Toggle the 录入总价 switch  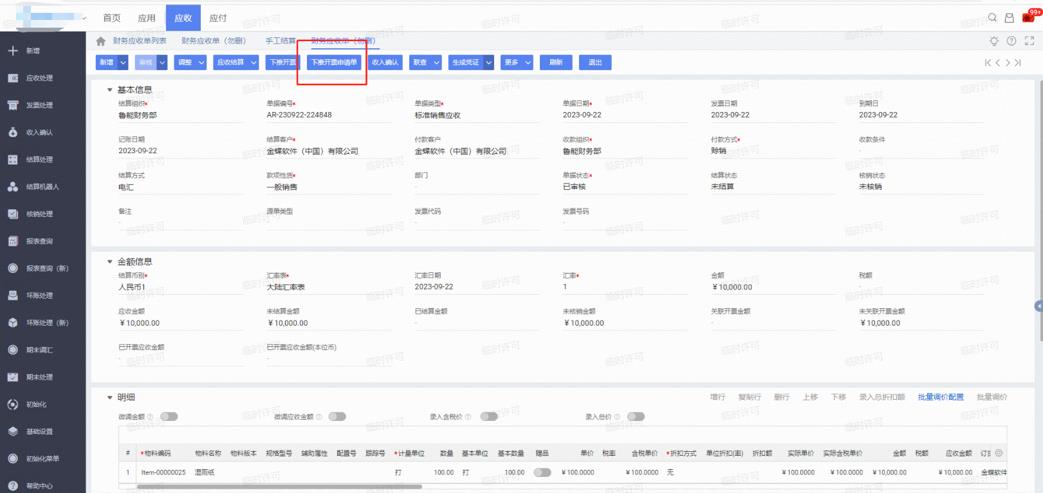(x=636, y=416)
